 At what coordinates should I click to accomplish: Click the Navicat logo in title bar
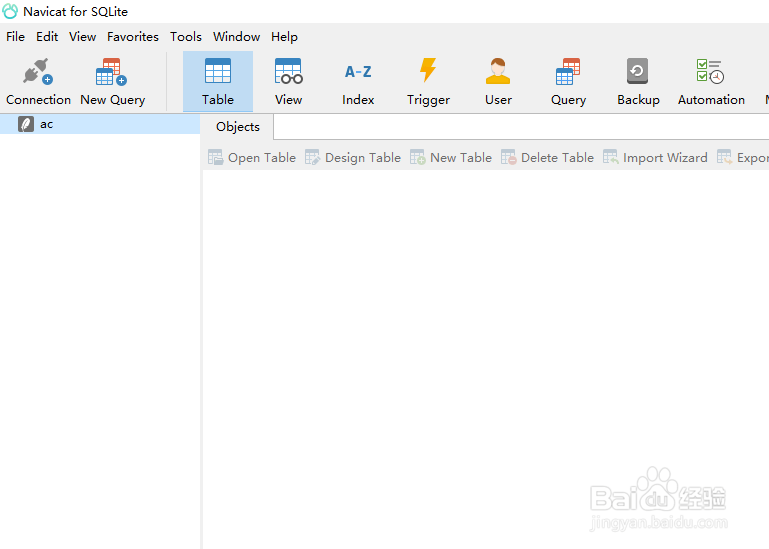10,11
